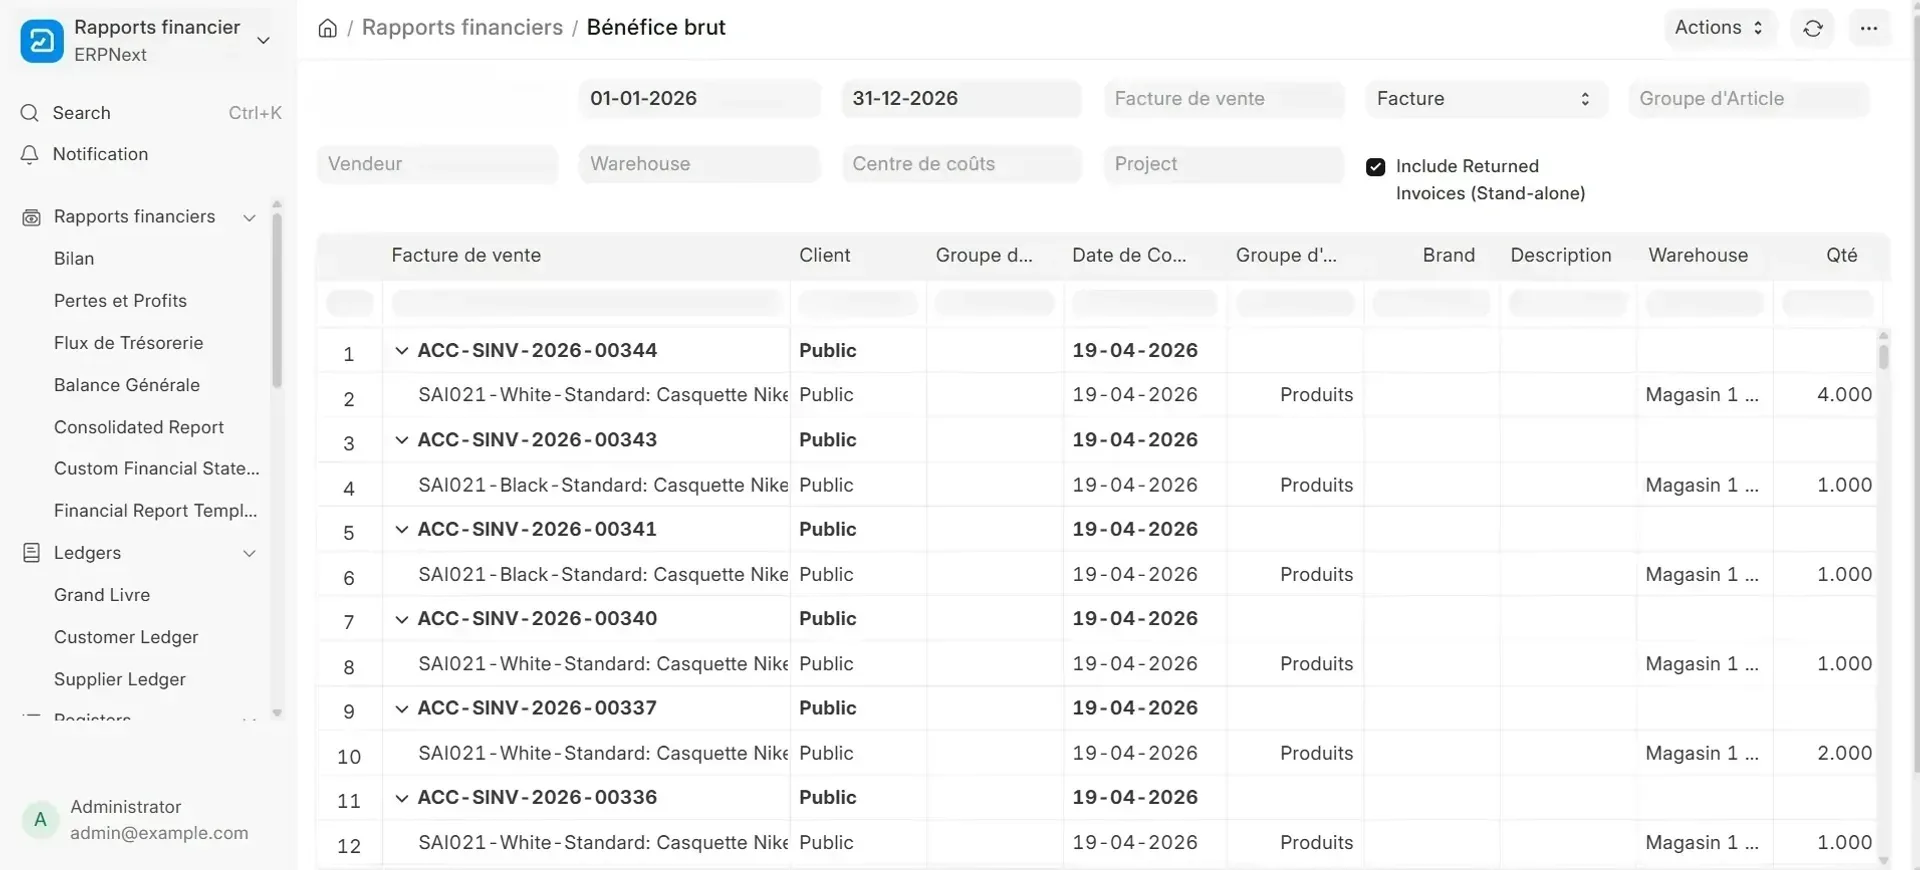Uncheck Include Returned Invoices checkbox
Screen dimensions: 1920x870
point(1375,167)
